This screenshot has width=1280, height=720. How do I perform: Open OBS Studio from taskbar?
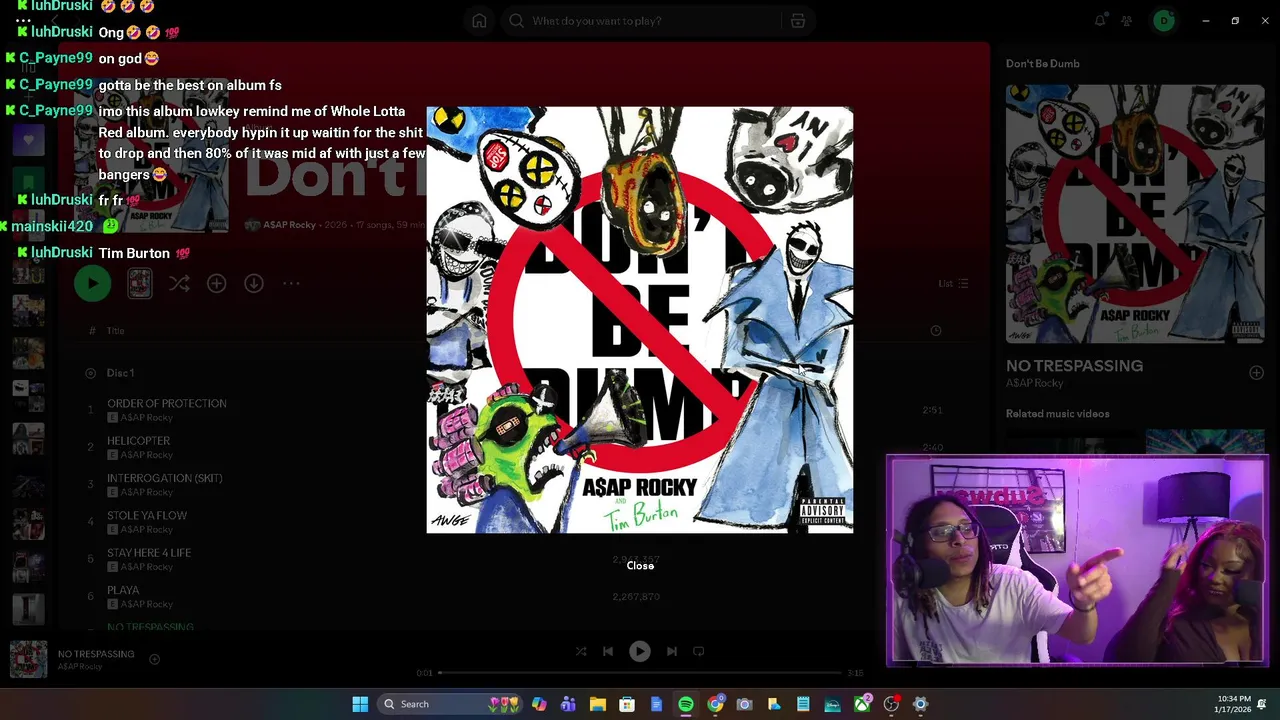(891, 704)
